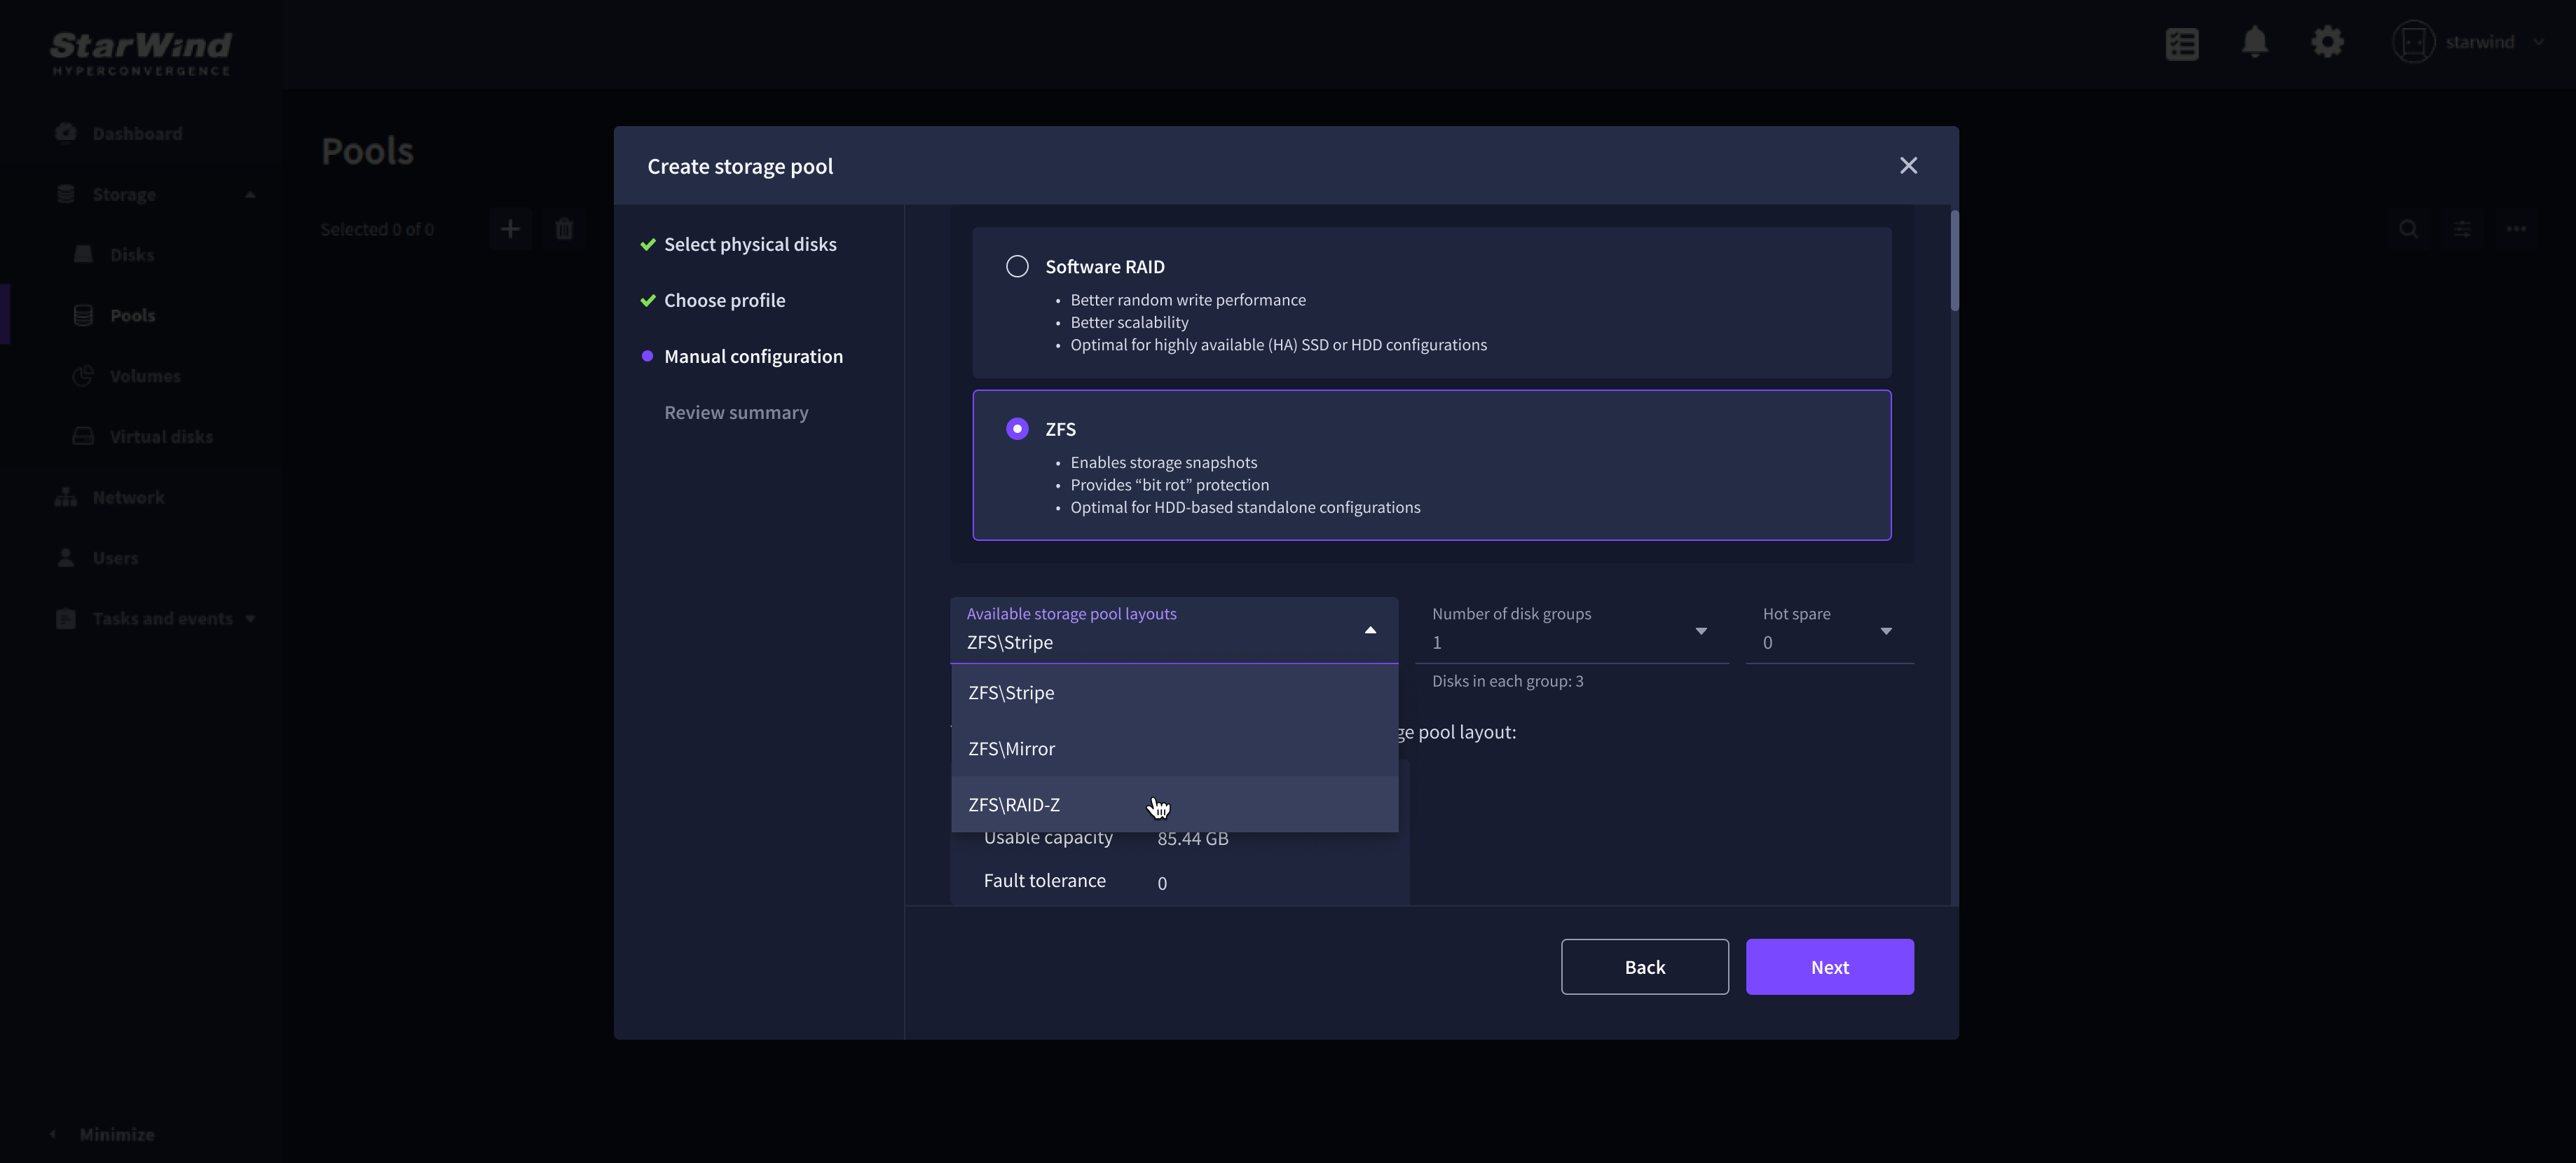Go to the Review summary step
The width and height of the screenshot is (2576, 1163).
click(736, 412)
